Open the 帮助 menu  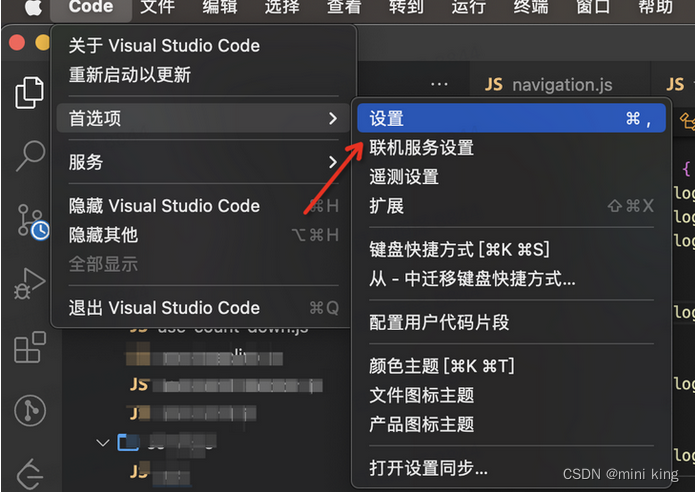click(x=655, y=7)
